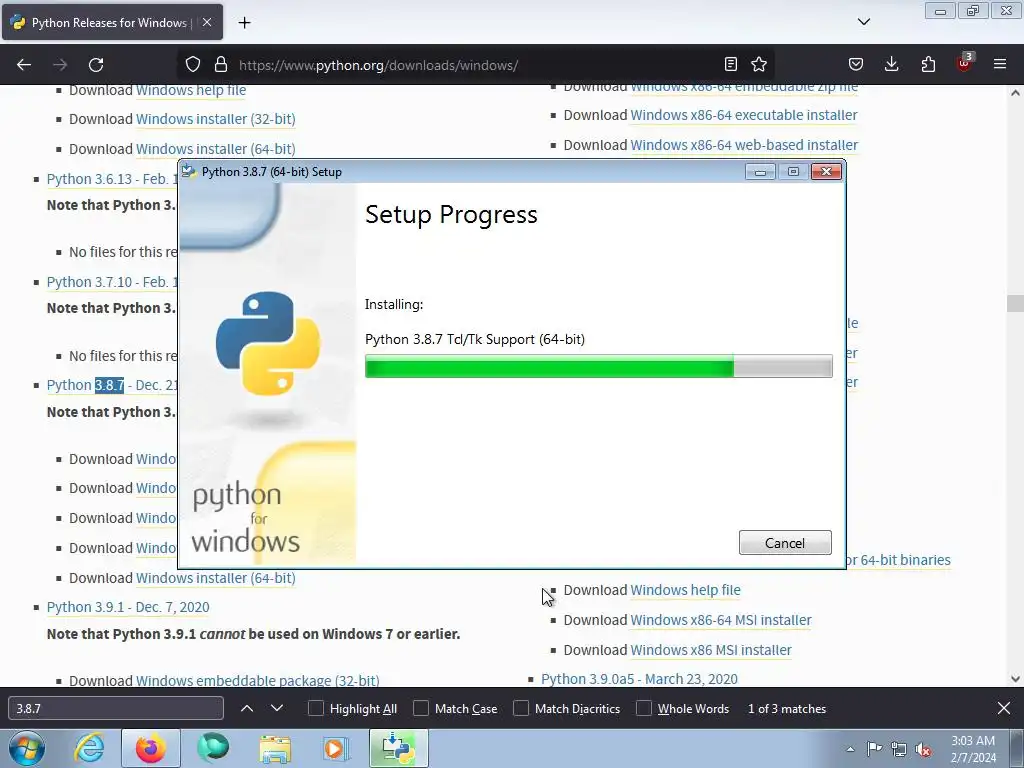Image resolution: width=1024 pixels, height=768 pixels.
Task: Open the Python 3.9.0a5 - March 23, 2020 link
Action: click(639, 679)
